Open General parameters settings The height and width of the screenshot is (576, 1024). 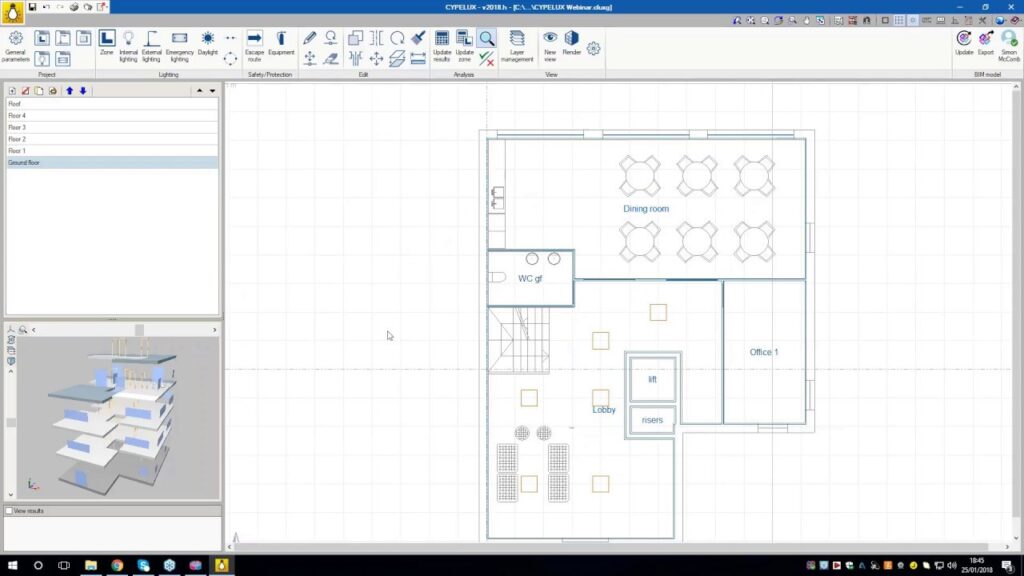16,45
